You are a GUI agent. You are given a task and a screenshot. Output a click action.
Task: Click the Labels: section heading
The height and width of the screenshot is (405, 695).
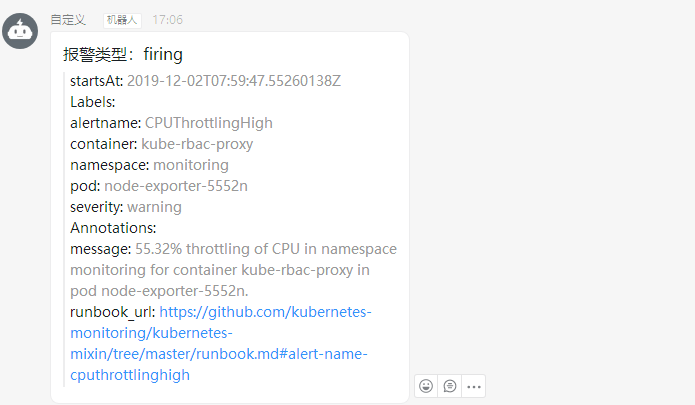click(x=93, y=102)
